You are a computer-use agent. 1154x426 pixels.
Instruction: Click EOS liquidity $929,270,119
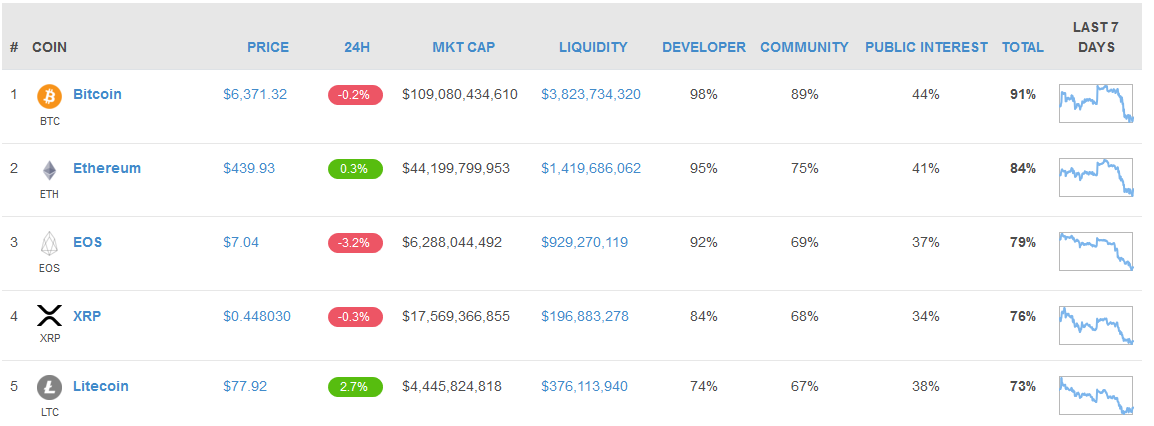[584, 242]
